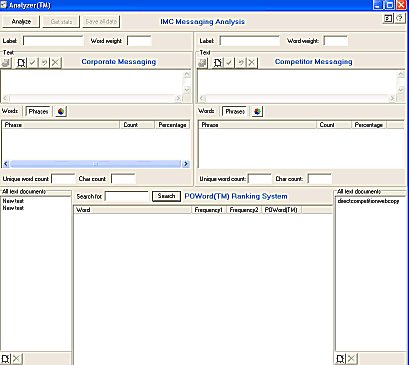Image resolution: width=409 pixels, height=365 pixels.
Task: Click the undo icon in Competitor Messaging toolbar
Action: tap(241, 62)
